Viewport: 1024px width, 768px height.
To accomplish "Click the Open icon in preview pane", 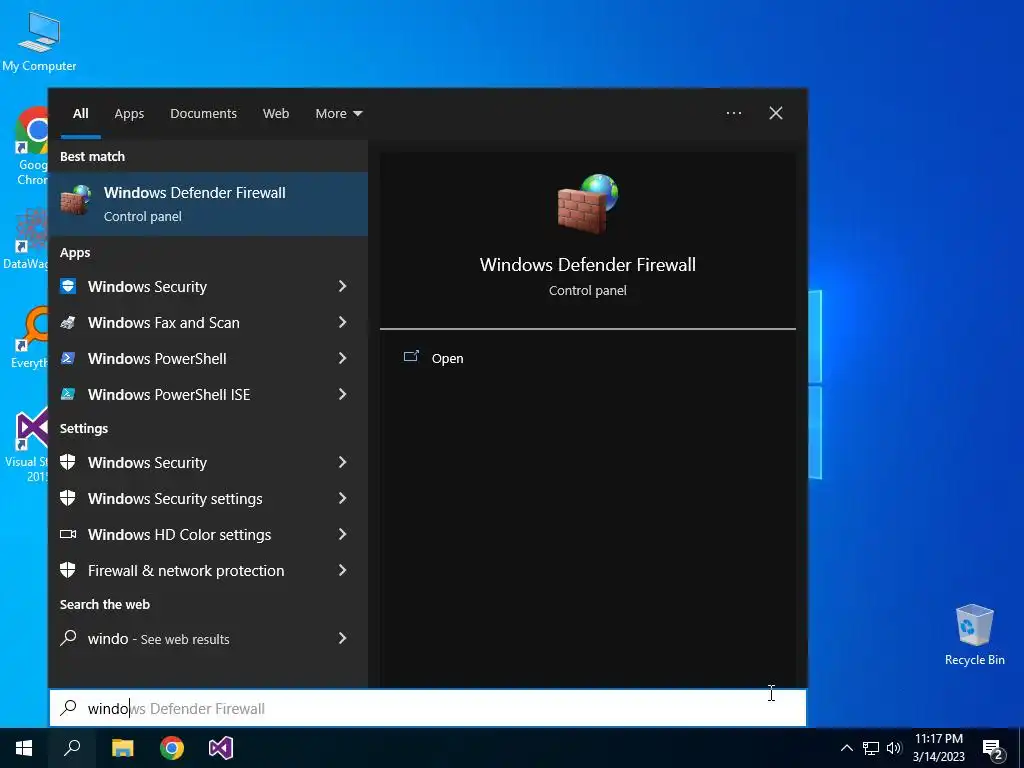I will 411,357.
